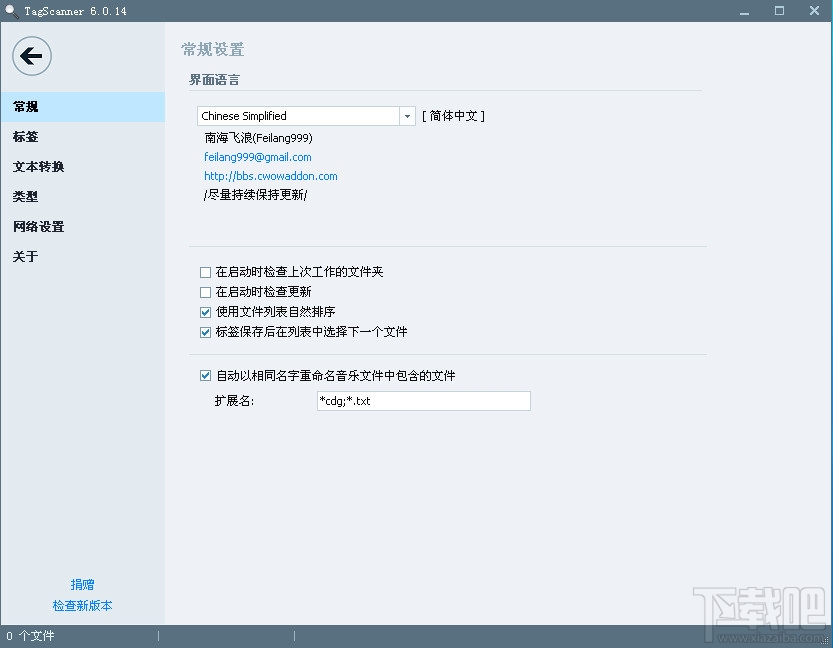Switch to the 文本转换 settings section
This screenshot has height=648, width=833.
38,167
